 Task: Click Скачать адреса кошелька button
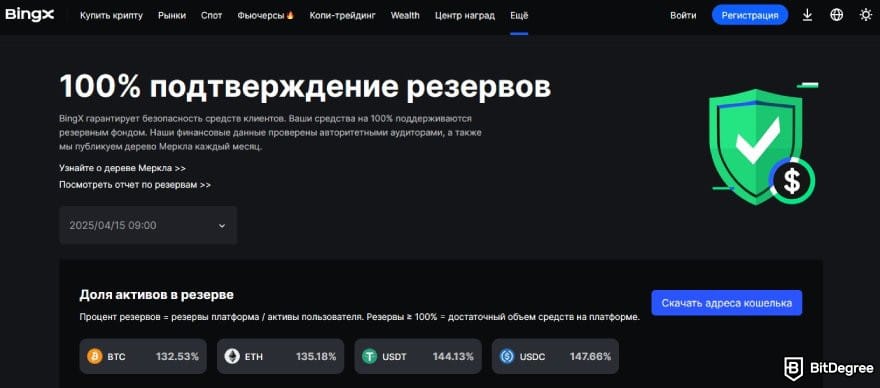tap(727, 303)
